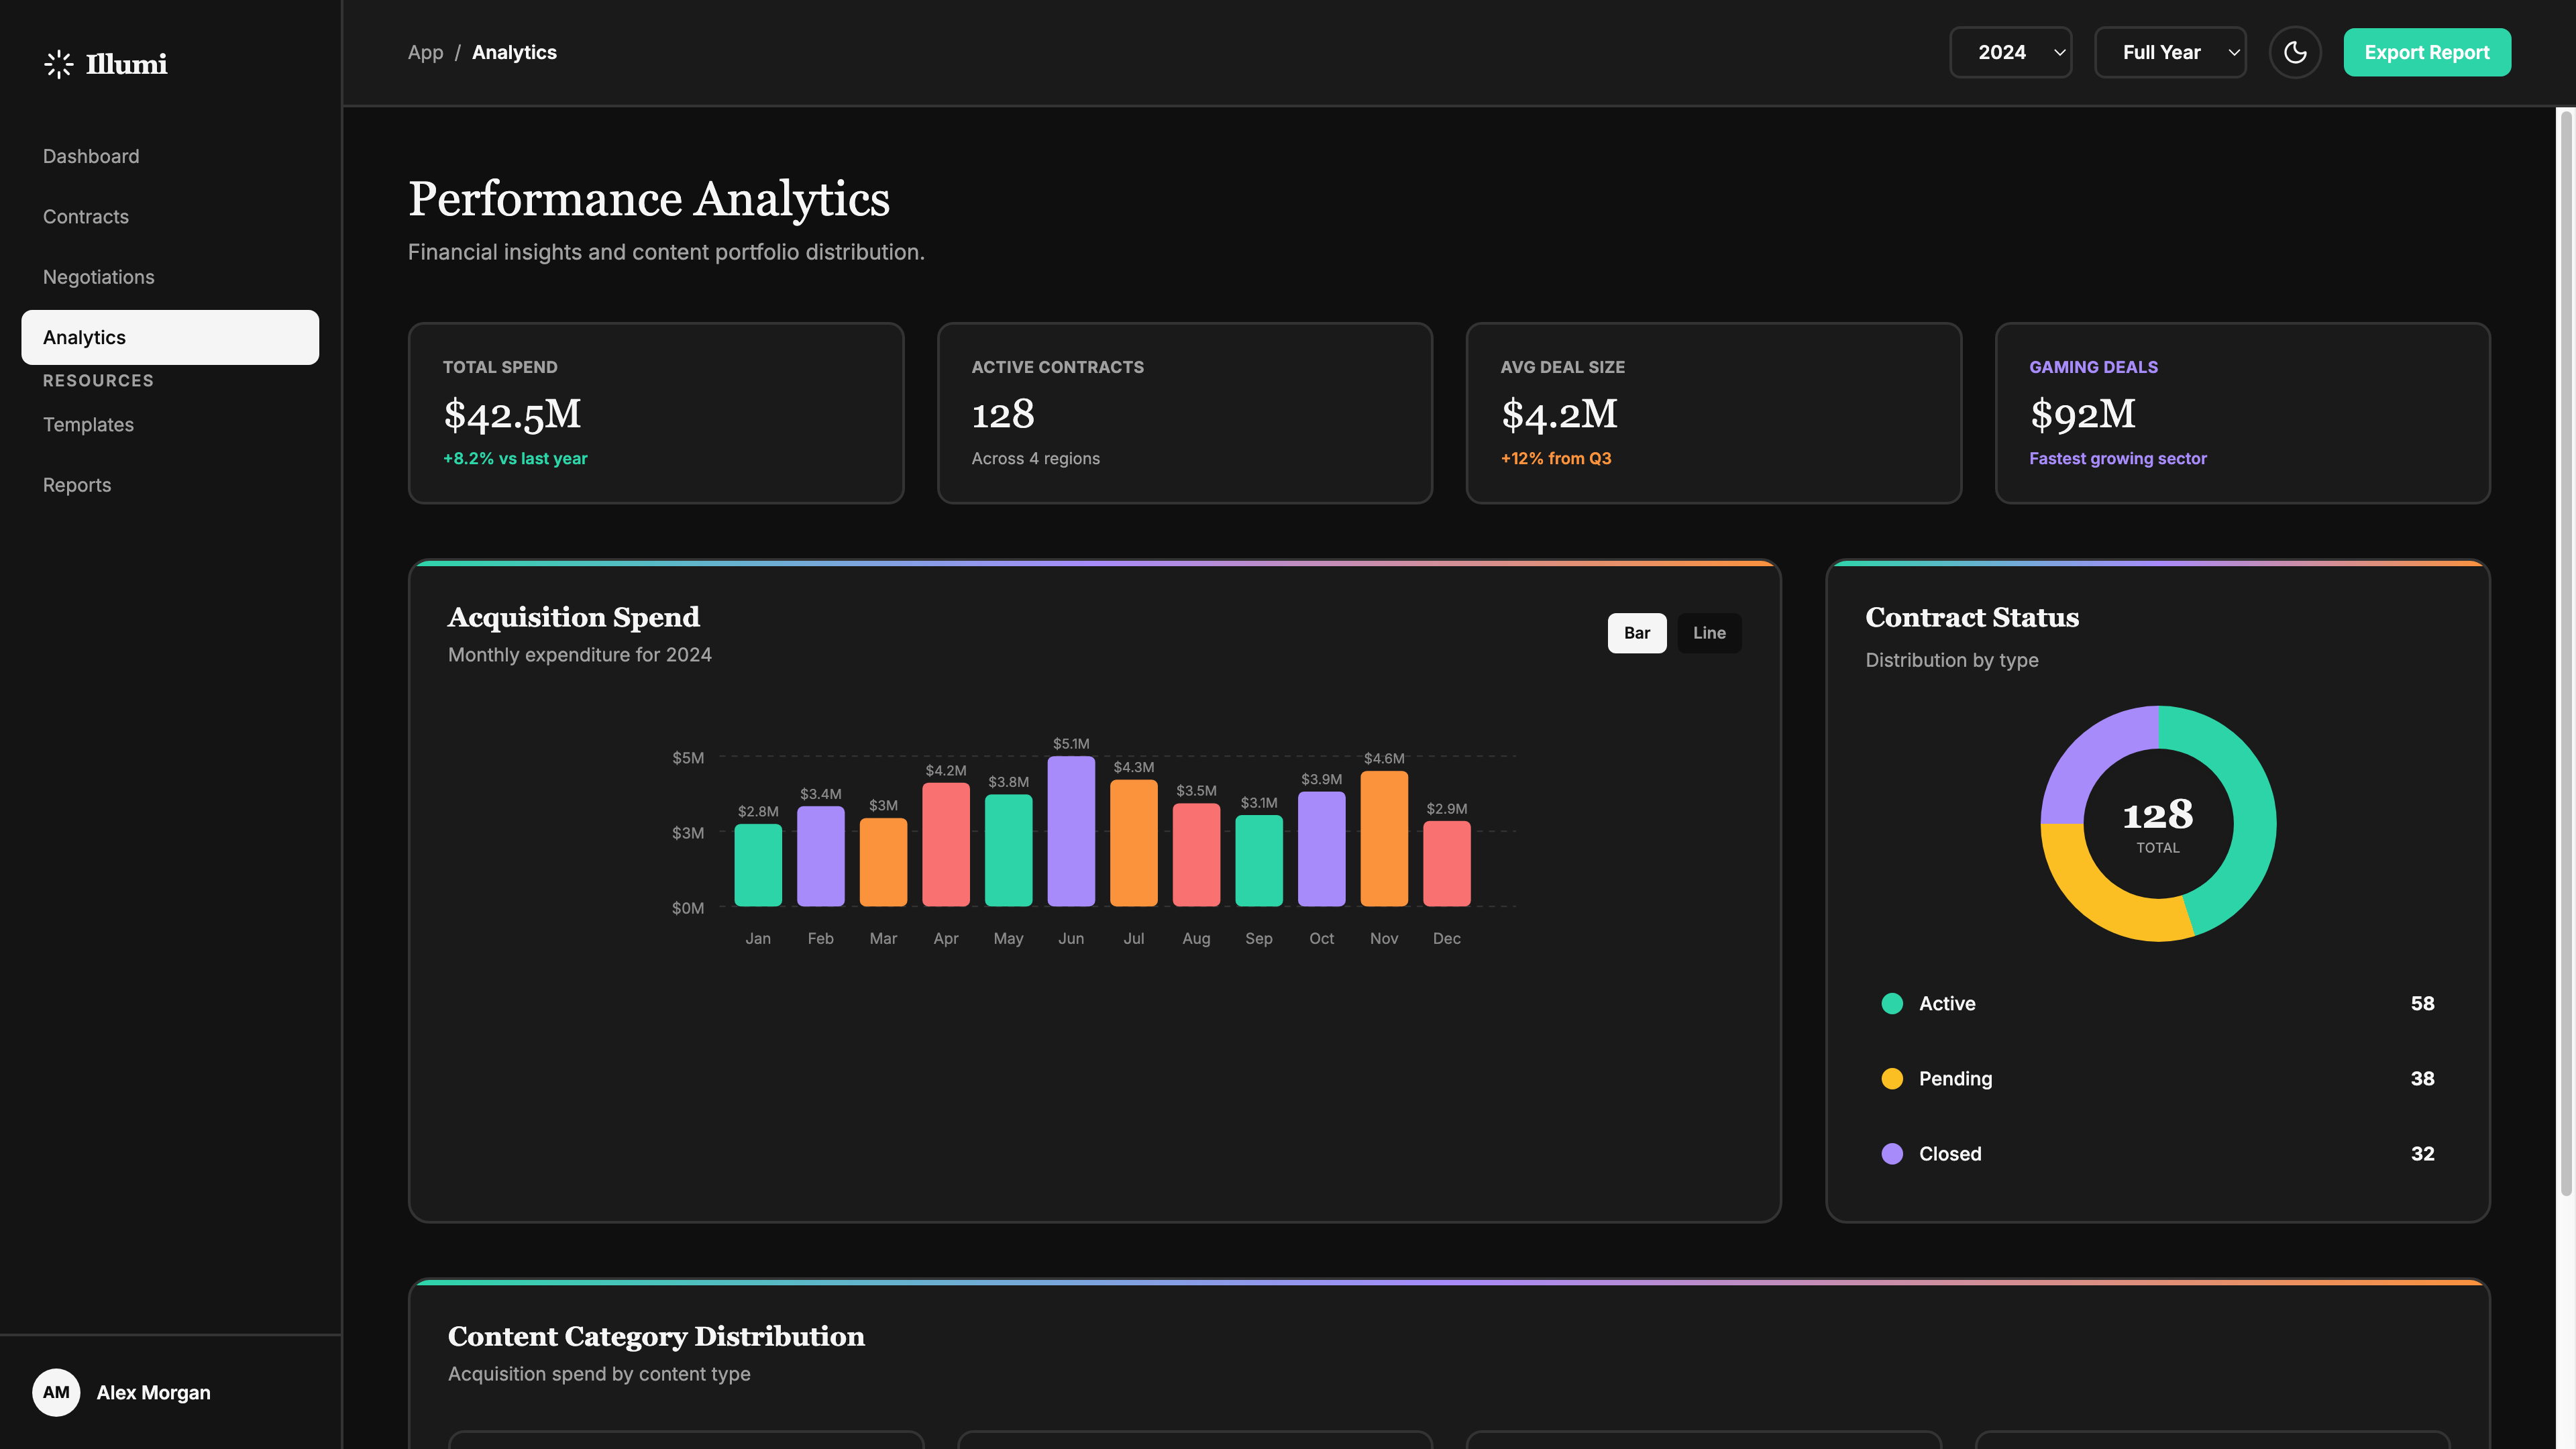Click the Contract Status donut chart center
Screen dimensions: 2576x1449
coord(2158,822)
